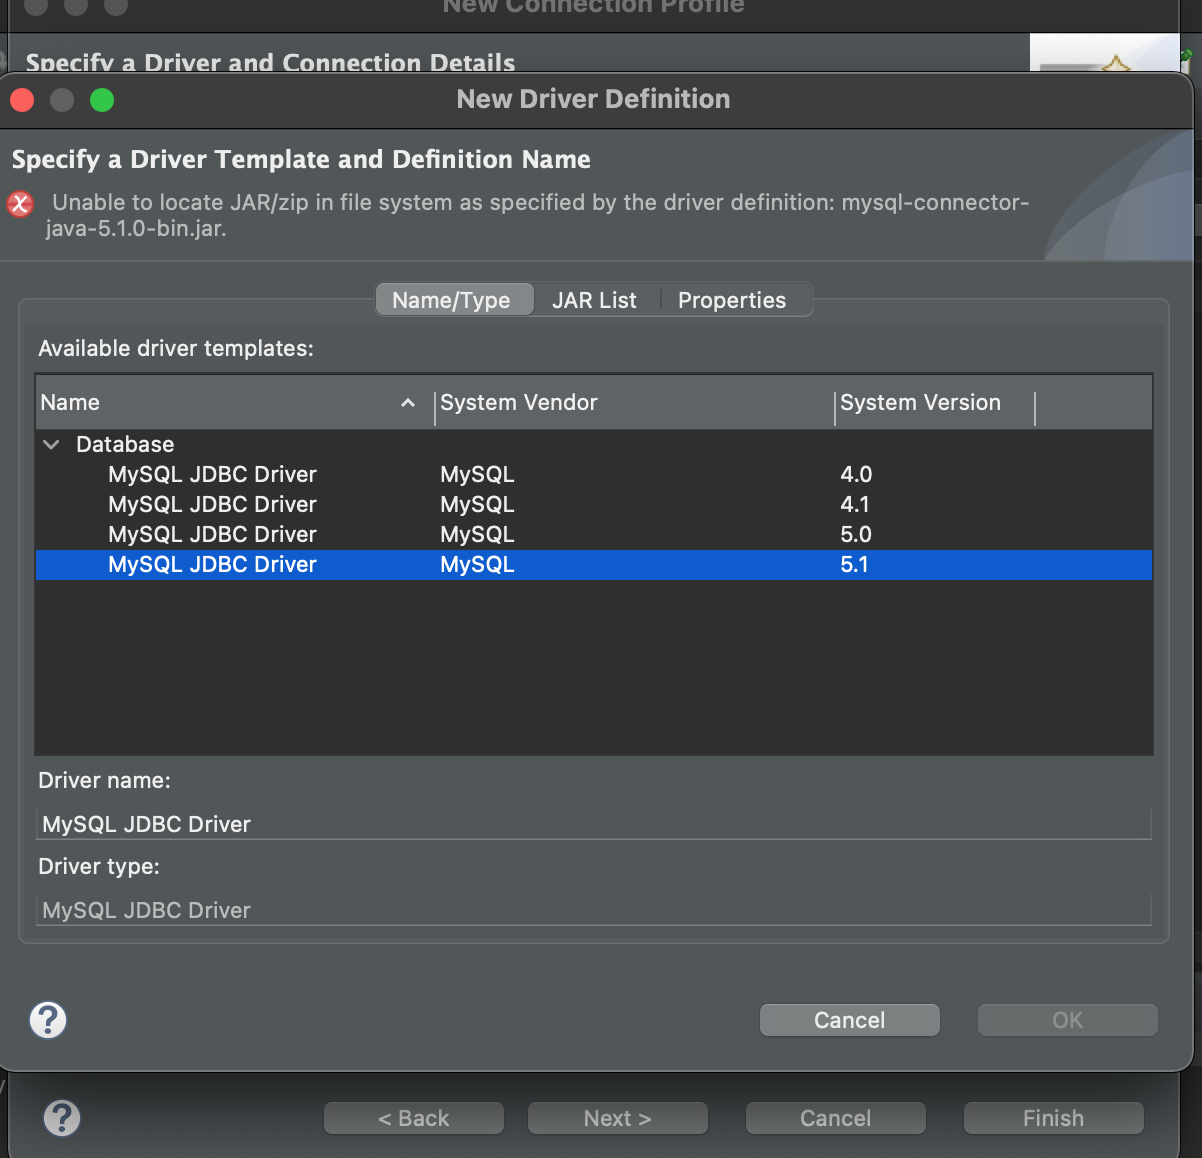Image resolution: width=1202 pixels, height=1158 pixels.
Task: Click the Name column header
Action: [x=235, y=403]
